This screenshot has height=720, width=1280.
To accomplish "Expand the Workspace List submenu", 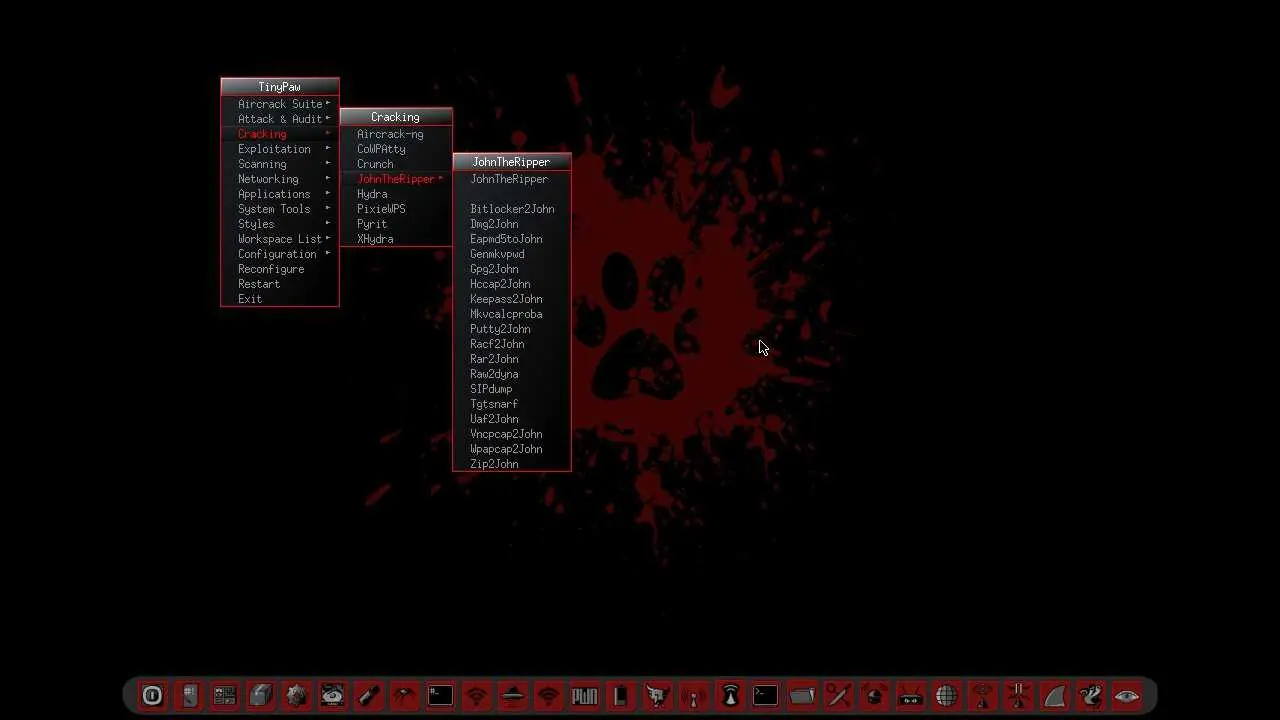I will 280,239.
